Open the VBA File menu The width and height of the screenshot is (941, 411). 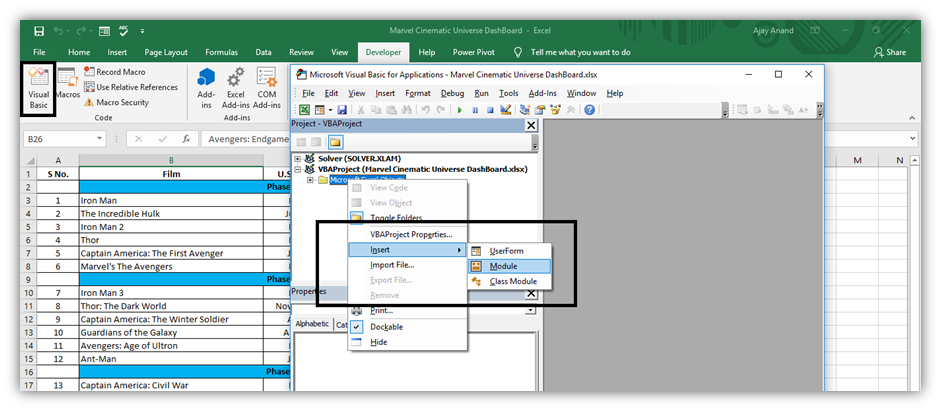(308, 93)
